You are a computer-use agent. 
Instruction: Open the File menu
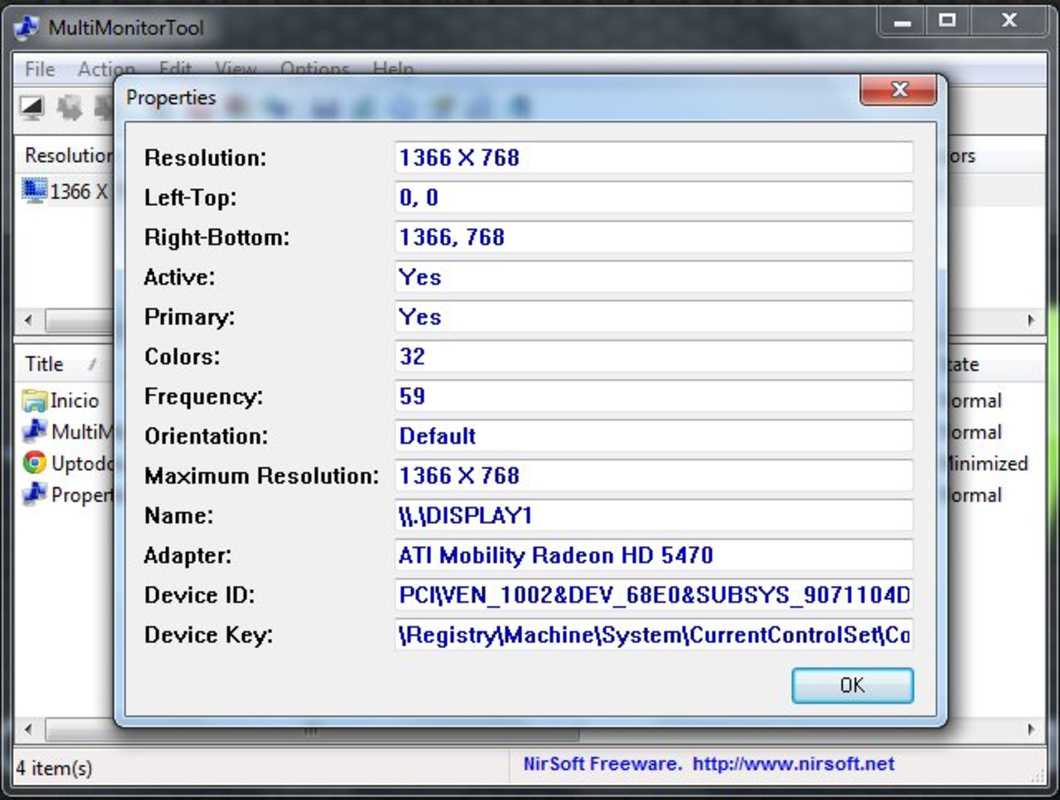coord(38,69)
